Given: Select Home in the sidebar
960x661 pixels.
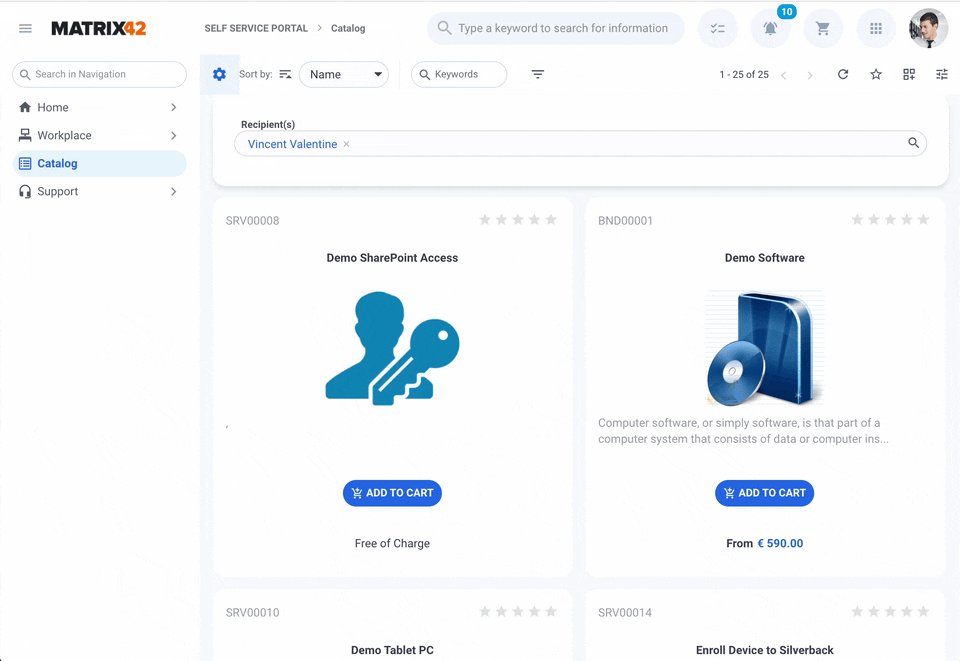Looking at the screenshot, I should pos(53,107).
